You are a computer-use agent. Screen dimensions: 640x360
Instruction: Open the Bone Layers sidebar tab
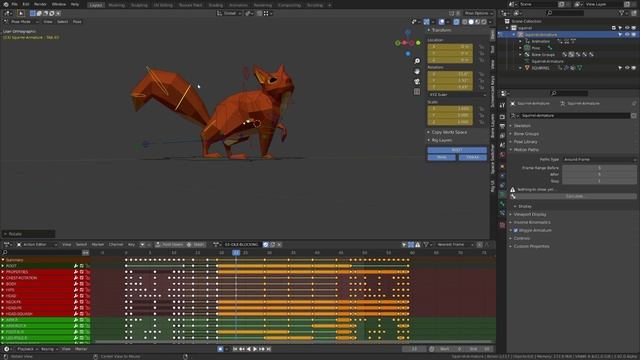point(493,126)
